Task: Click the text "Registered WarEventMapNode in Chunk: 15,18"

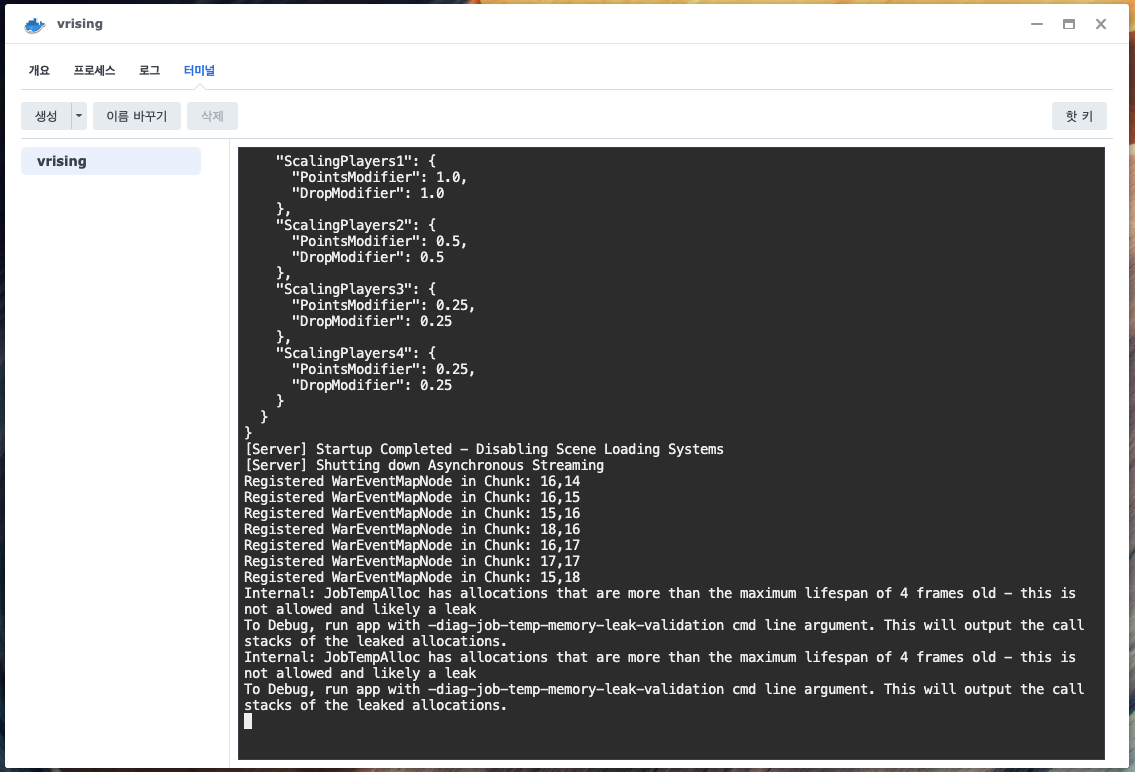Action: tap(412, 577)
